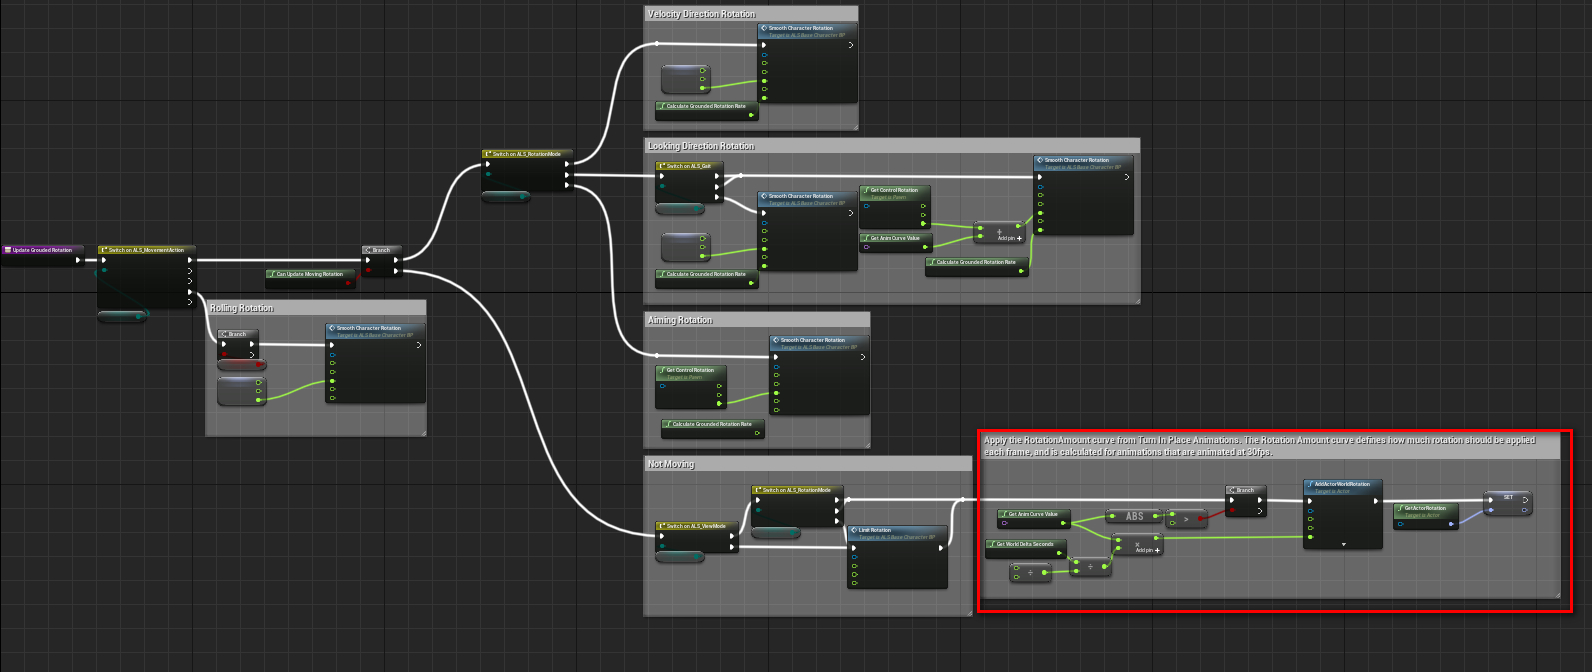
Task: Click the GetActorRotation node
Action: tap(1426, 508)
